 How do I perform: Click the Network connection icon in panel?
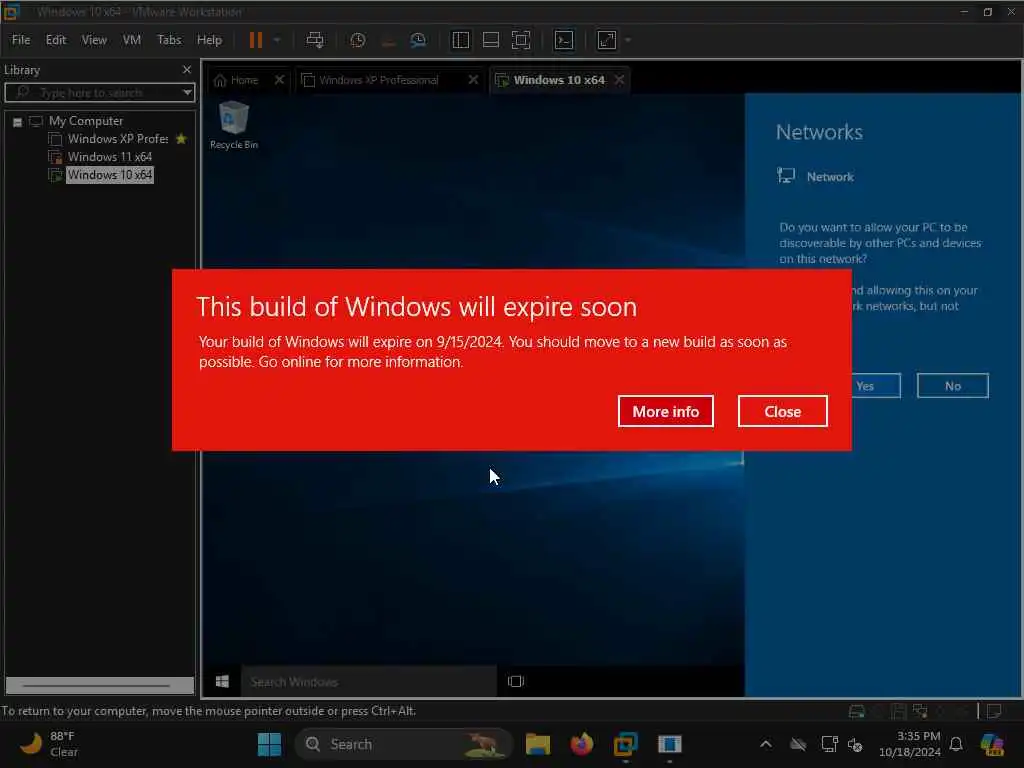[x=786, y=176]
